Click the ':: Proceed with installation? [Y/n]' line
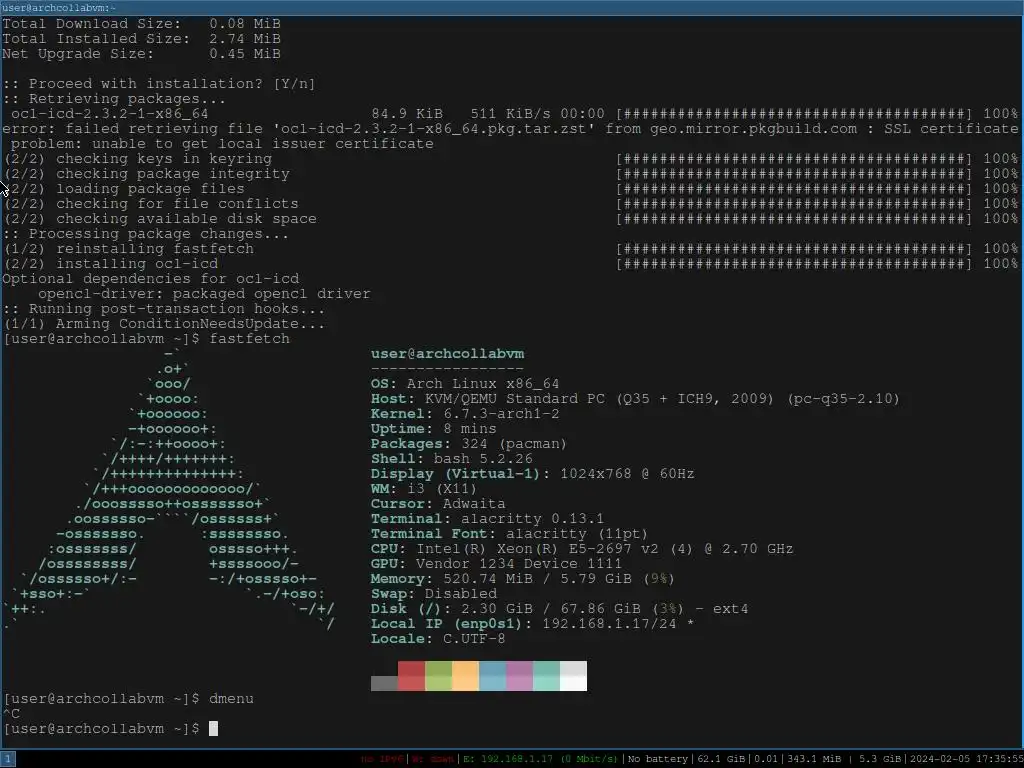 159,84
